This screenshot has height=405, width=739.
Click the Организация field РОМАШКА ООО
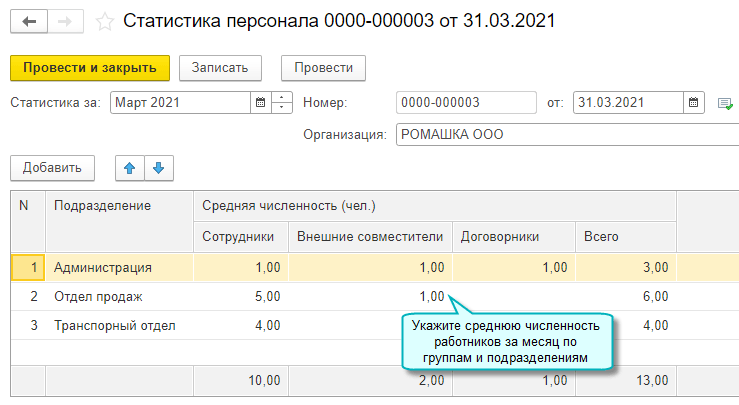[565, 134]
